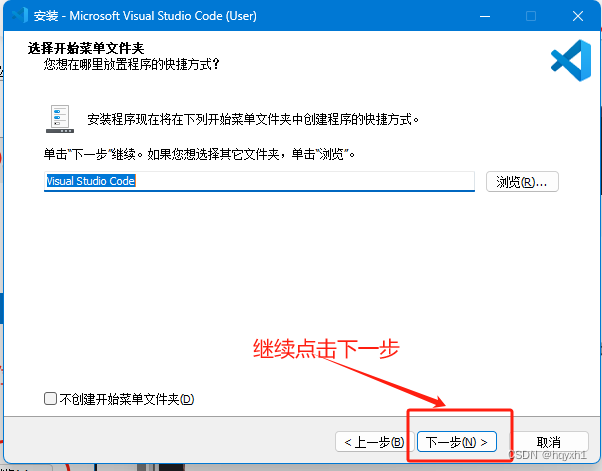
Task: Click the text 您想在哪里放置程序的快捷方式?
Action: point(131,64)
